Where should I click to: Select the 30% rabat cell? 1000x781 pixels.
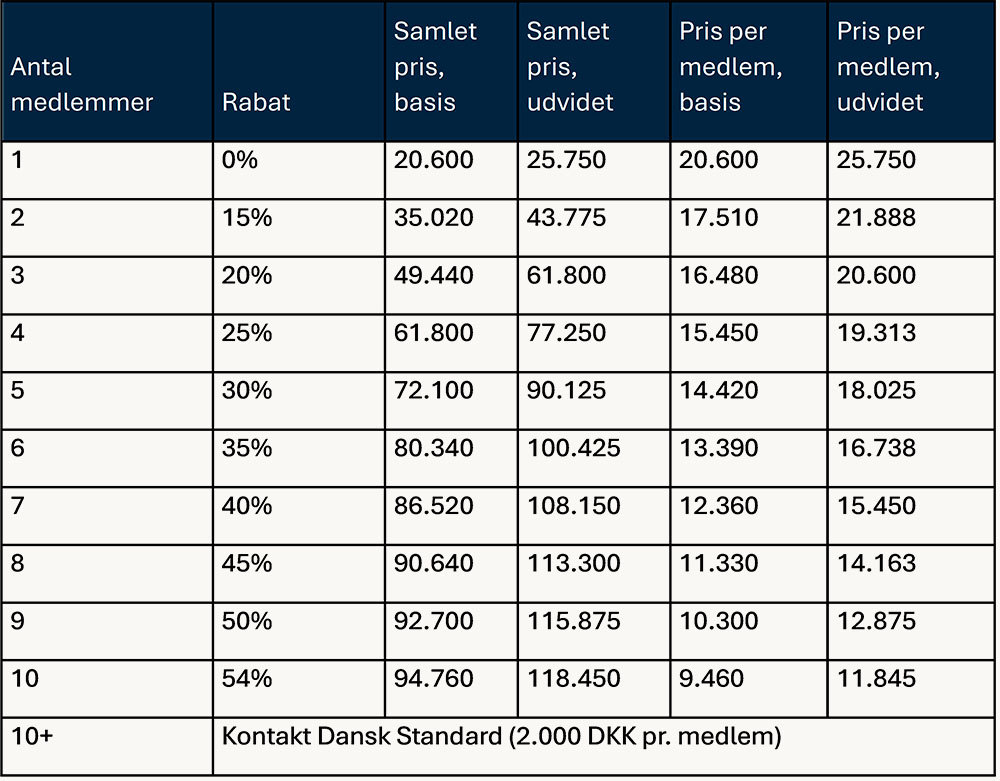coord(247,391)
